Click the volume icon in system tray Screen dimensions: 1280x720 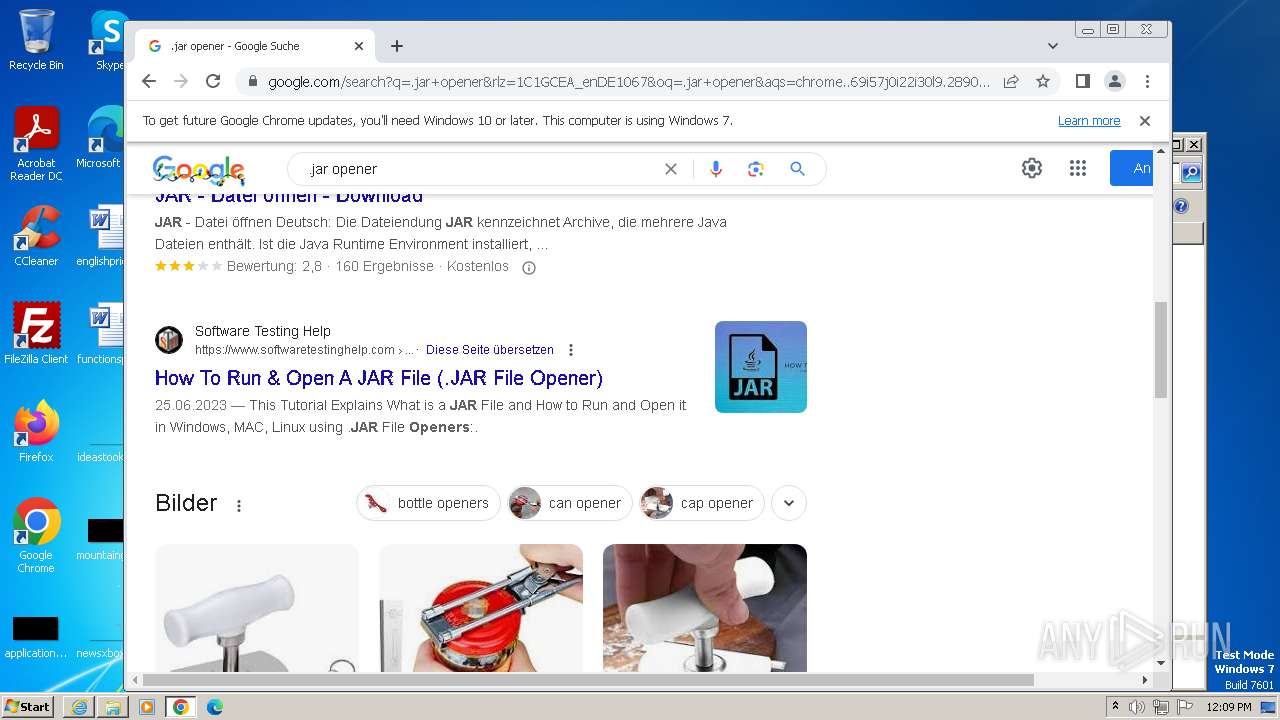click(x=1137, y=707)
